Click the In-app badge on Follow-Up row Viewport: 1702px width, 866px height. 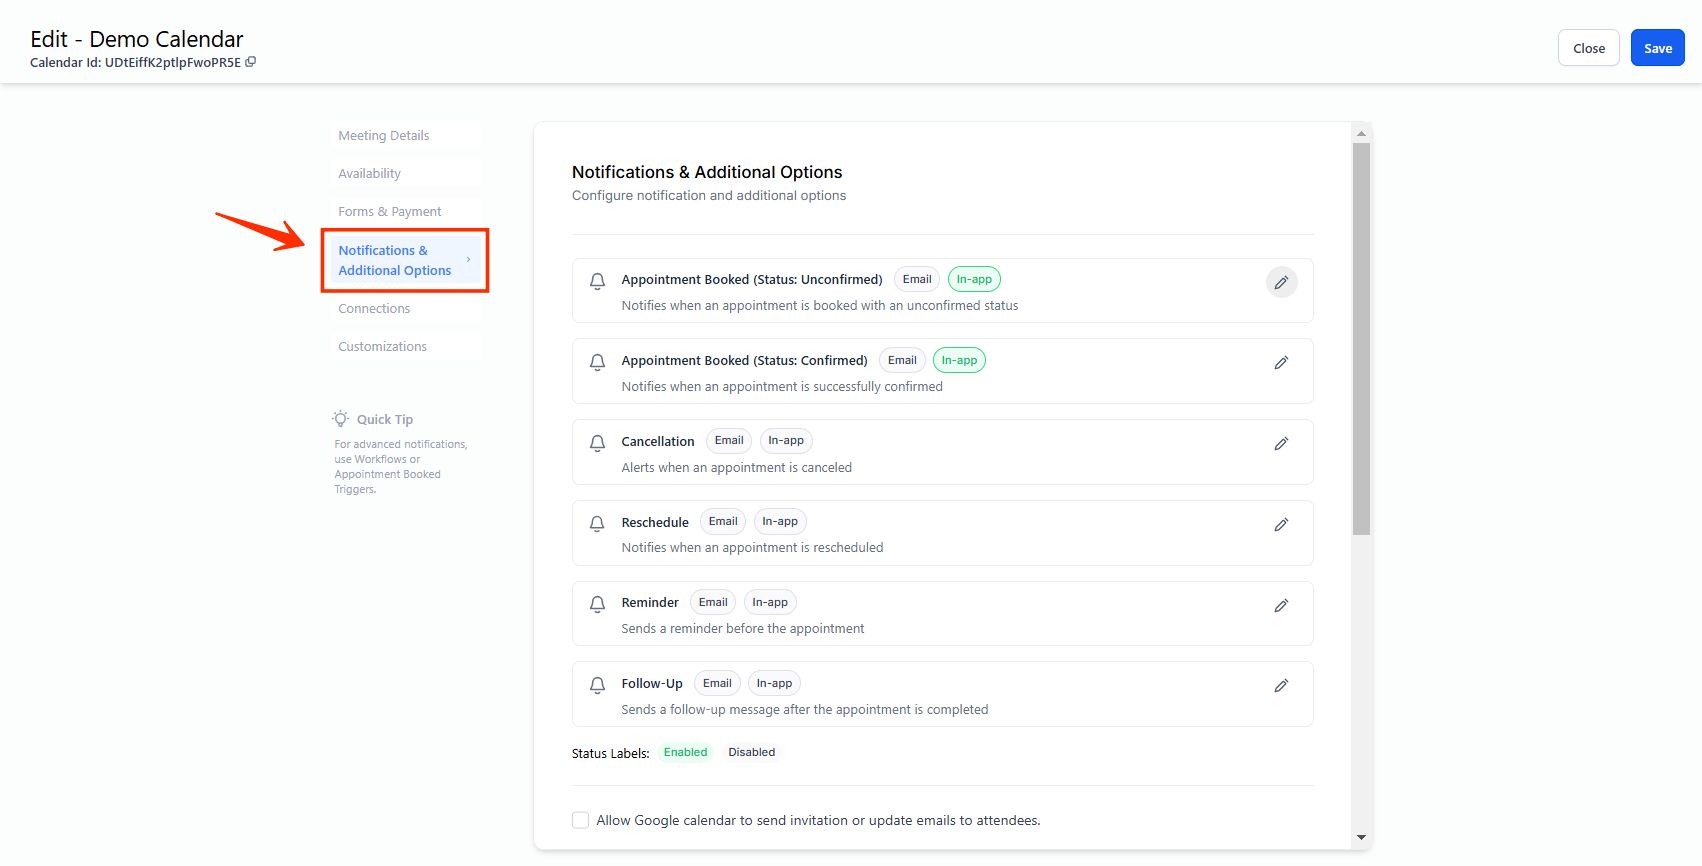[x=774, y=683]
